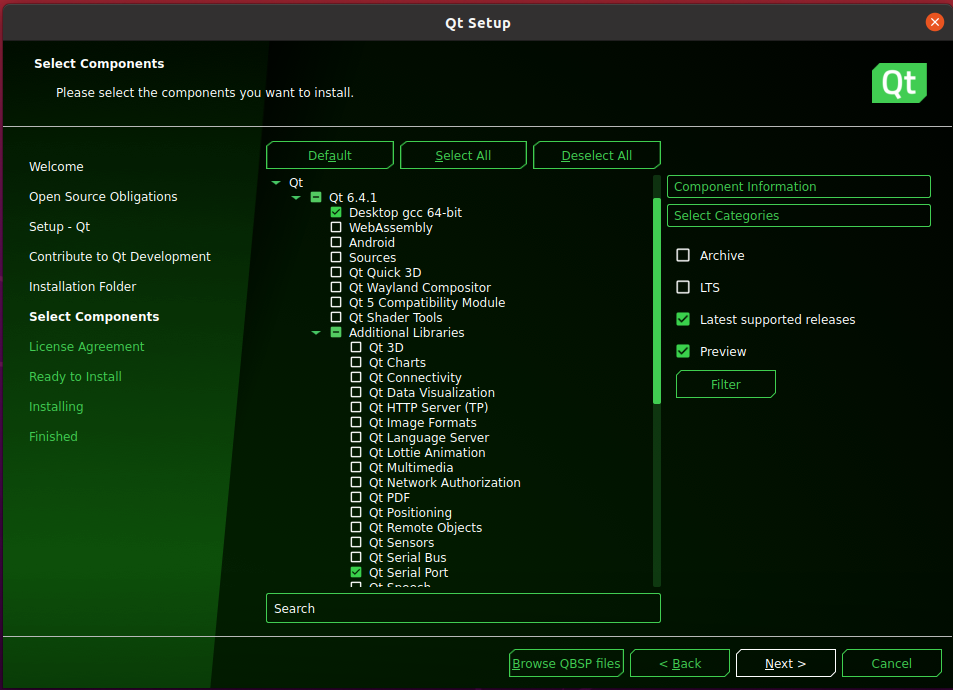This screenshot has height=690, width=953.
Task: Check Qt Image Formats
Action: point(356,422)
